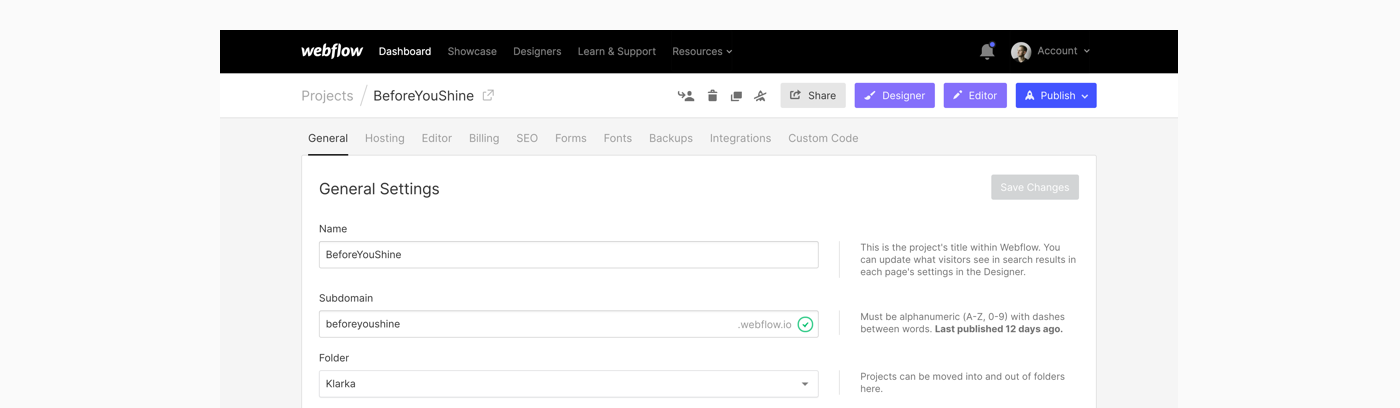Delete project via trash icon
Image resolution: width=1400 pixels, height=408 pixels.
pyautogui.click(x=712, y=96)
